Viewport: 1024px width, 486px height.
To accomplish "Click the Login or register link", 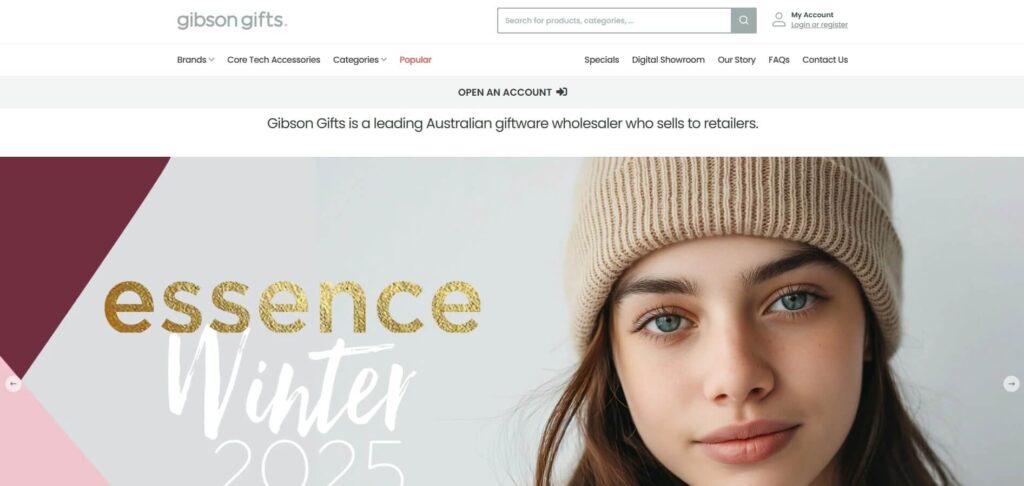I will 819,25.
